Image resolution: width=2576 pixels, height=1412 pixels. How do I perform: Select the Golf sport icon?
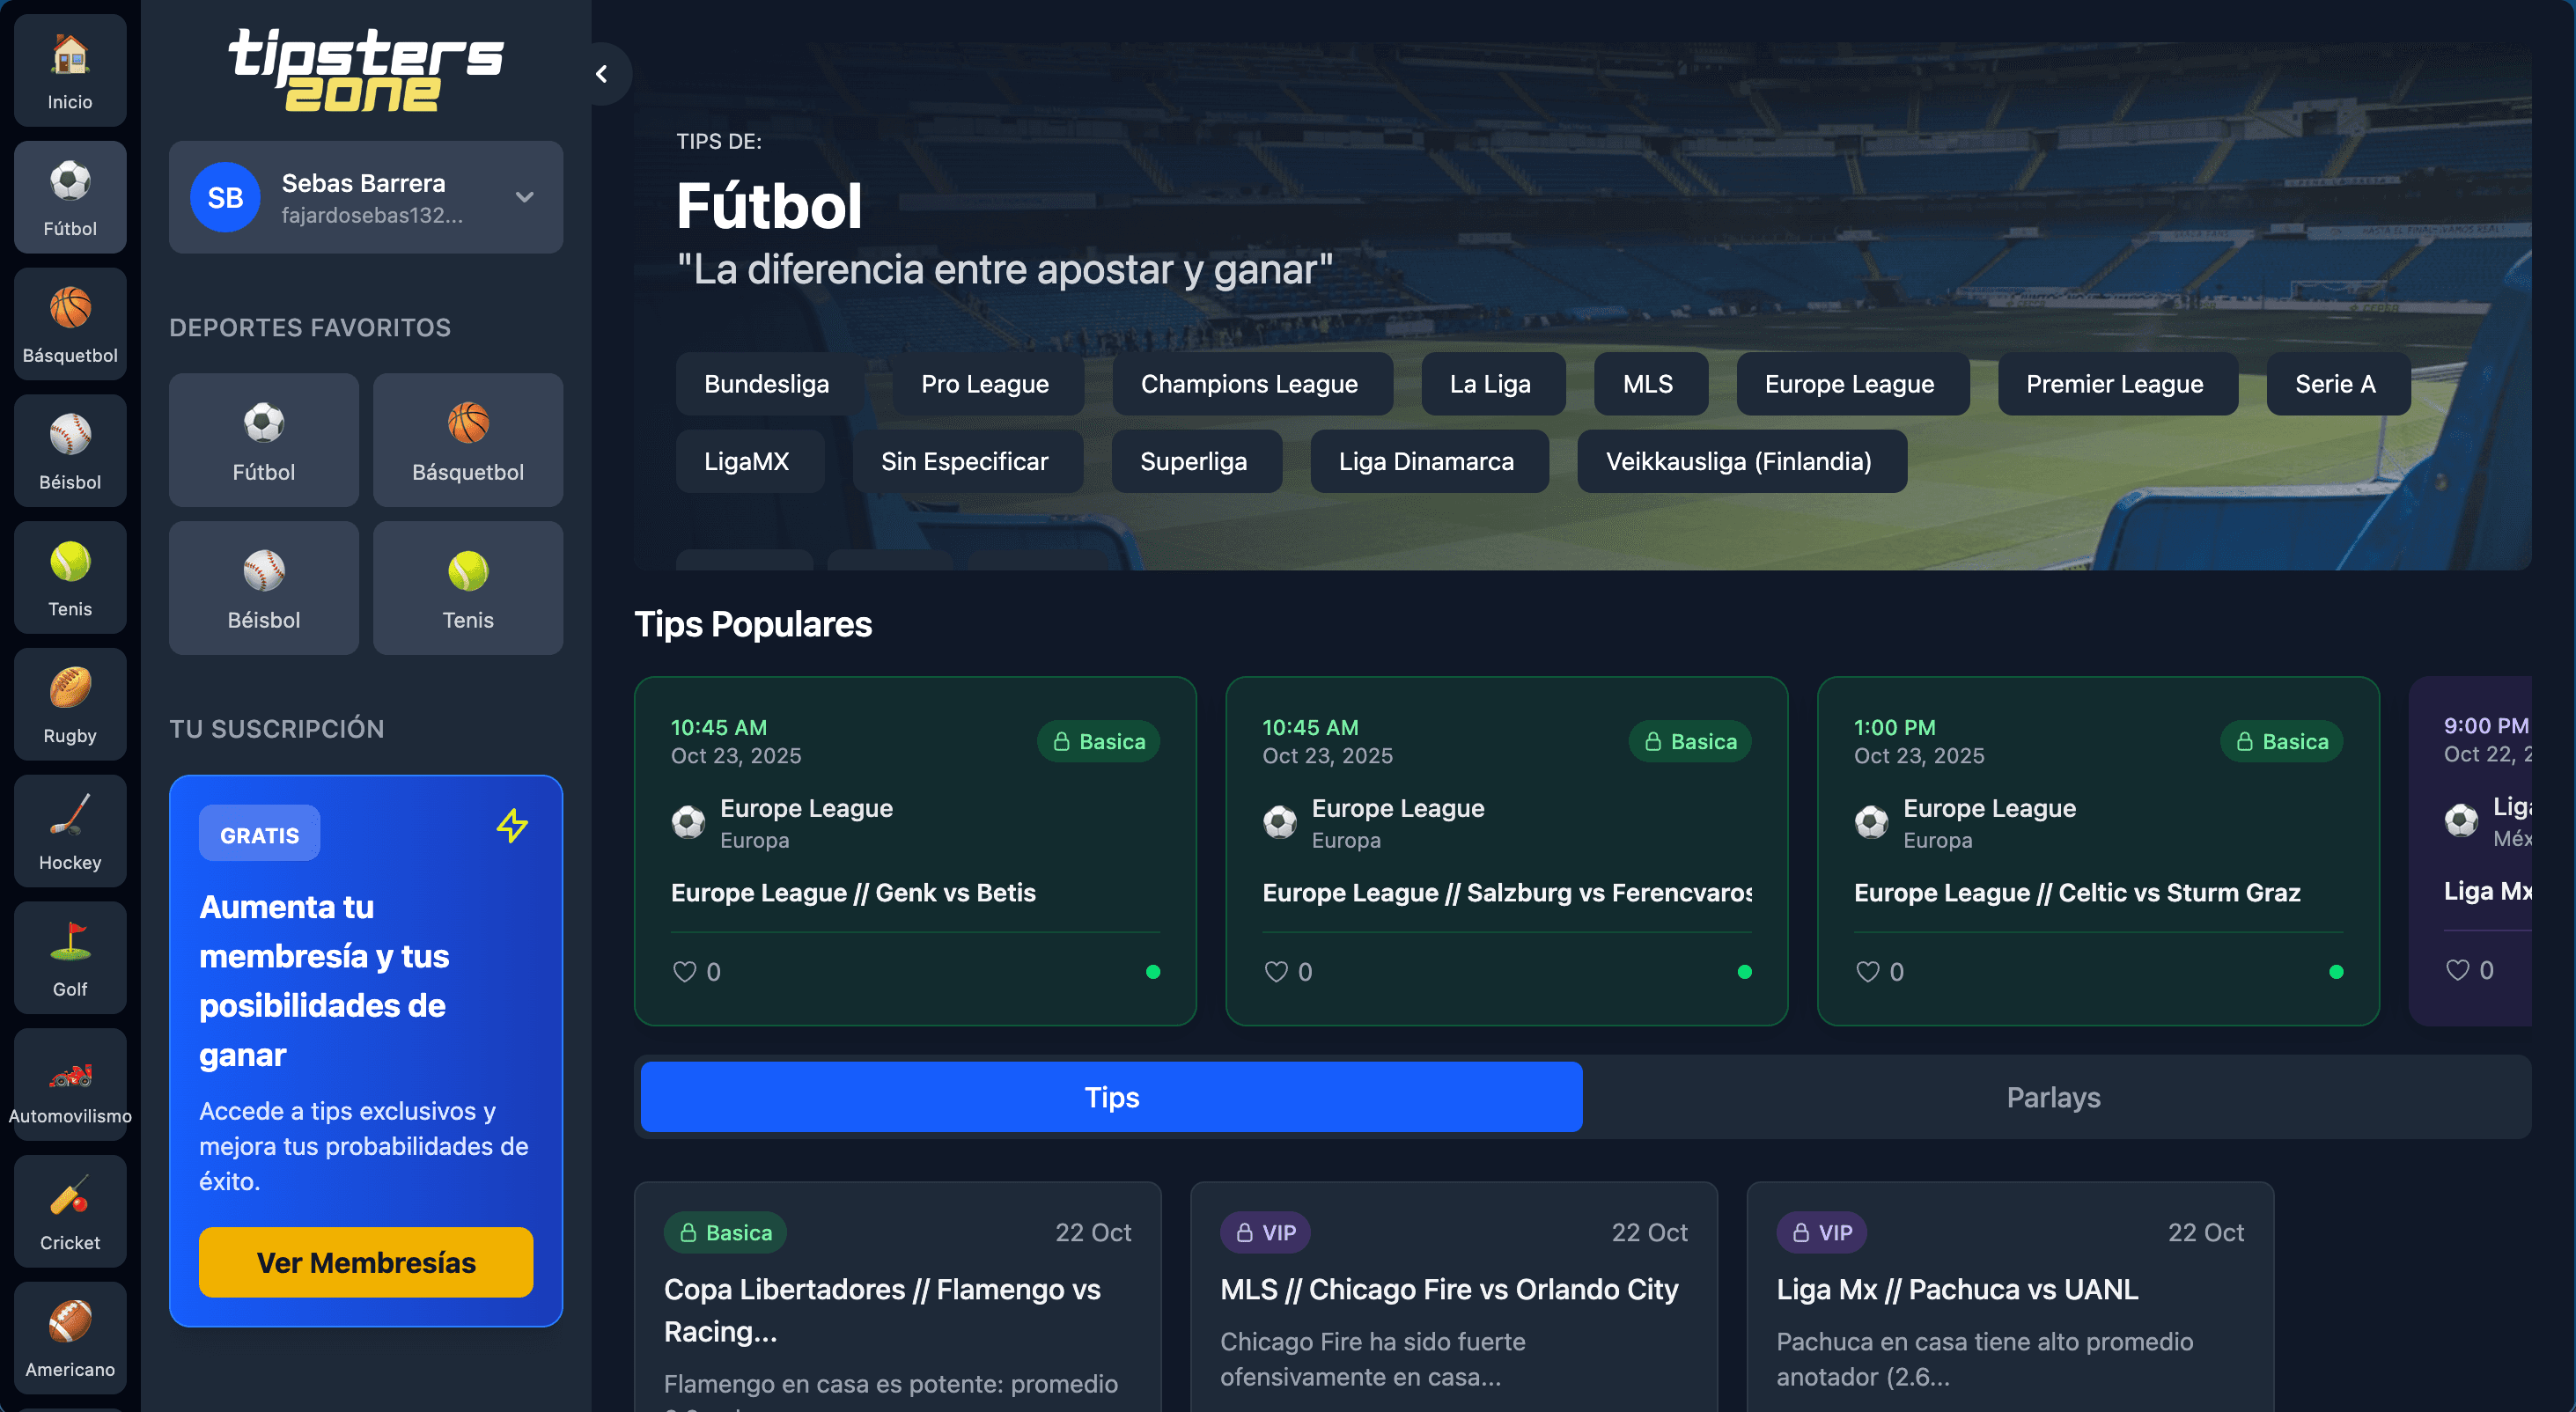pyautogui.click(x=69, y=957)
